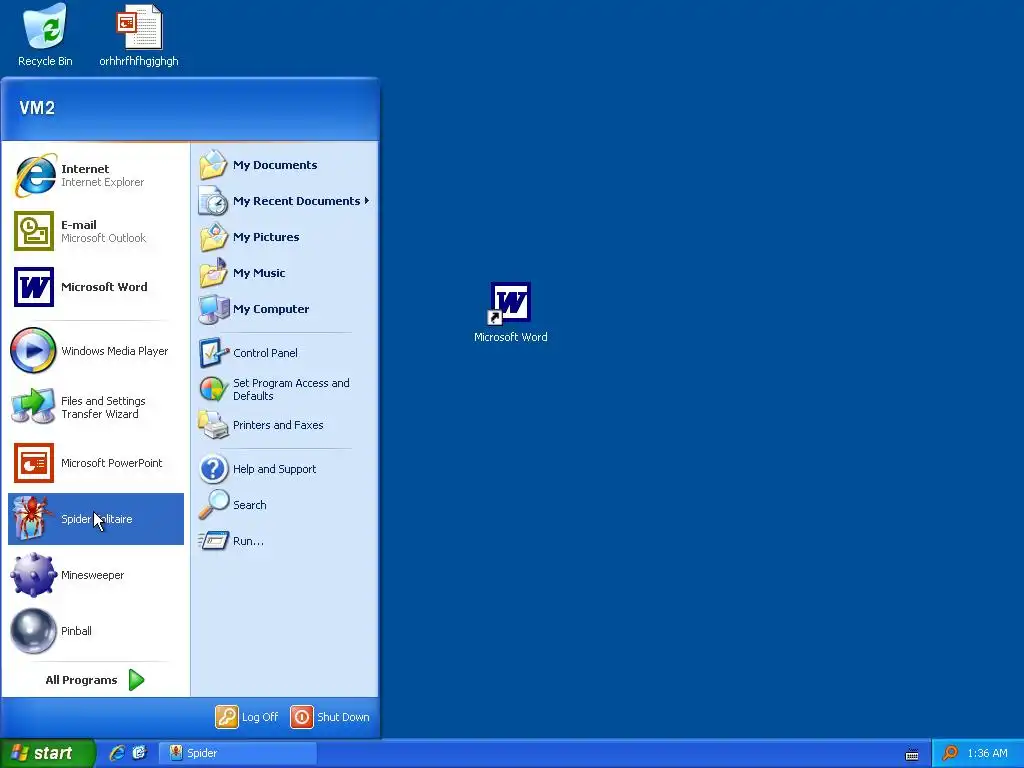Click the "Printers and Faxes" label
This screenshot has height=768, width=1024.
pos(278,425)
